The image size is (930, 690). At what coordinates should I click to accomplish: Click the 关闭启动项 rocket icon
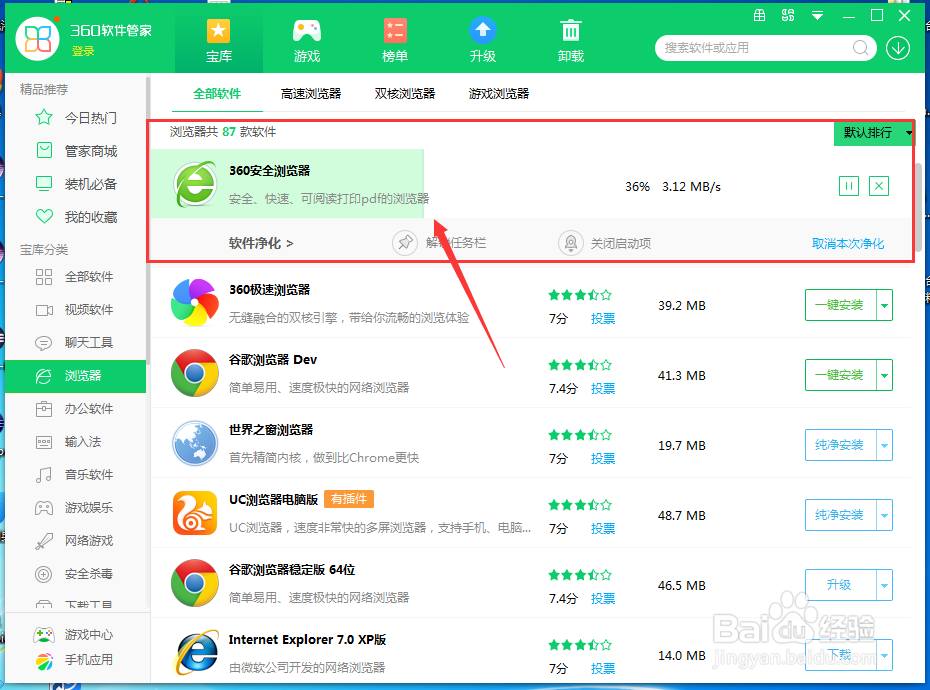pyautogui.click(x=571, y=243)
